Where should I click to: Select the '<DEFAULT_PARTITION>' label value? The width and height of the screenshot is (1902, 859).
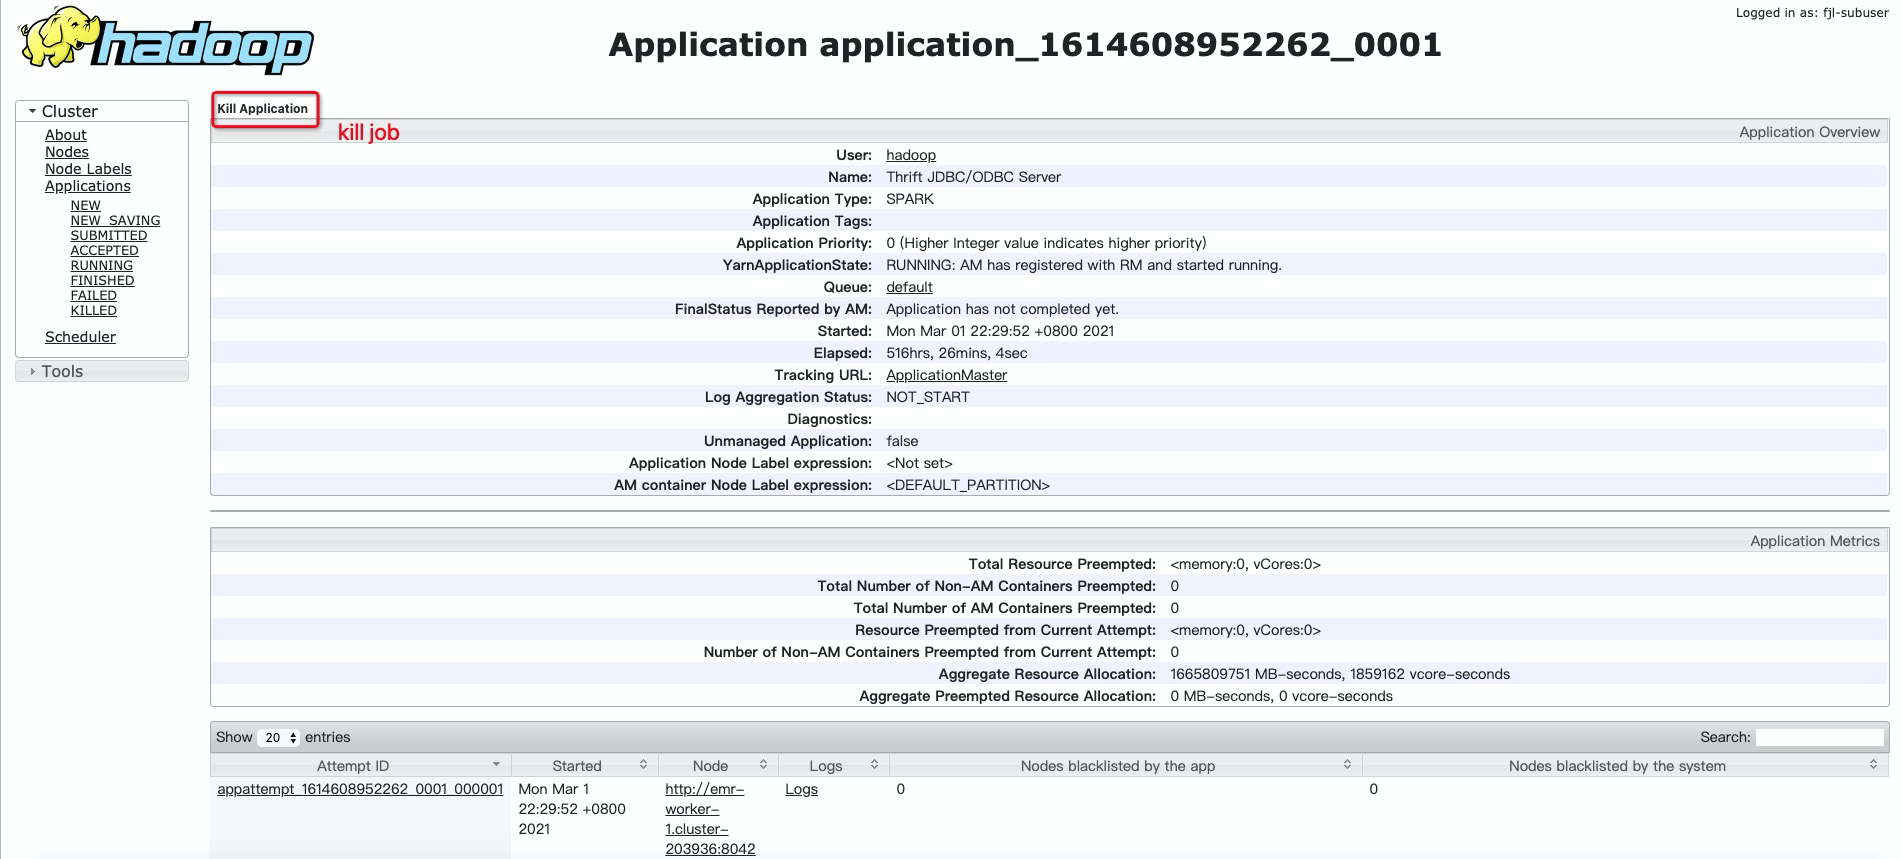click(x=968, y=485)
